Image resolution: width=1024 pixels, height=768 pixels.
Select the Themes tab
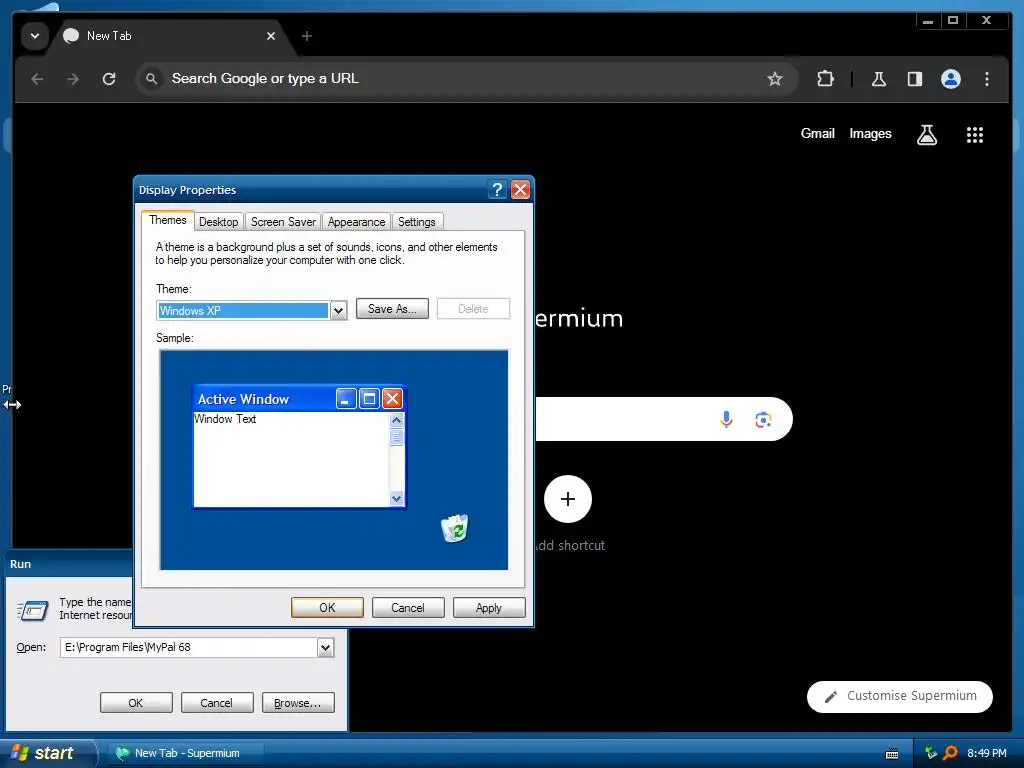168,220
